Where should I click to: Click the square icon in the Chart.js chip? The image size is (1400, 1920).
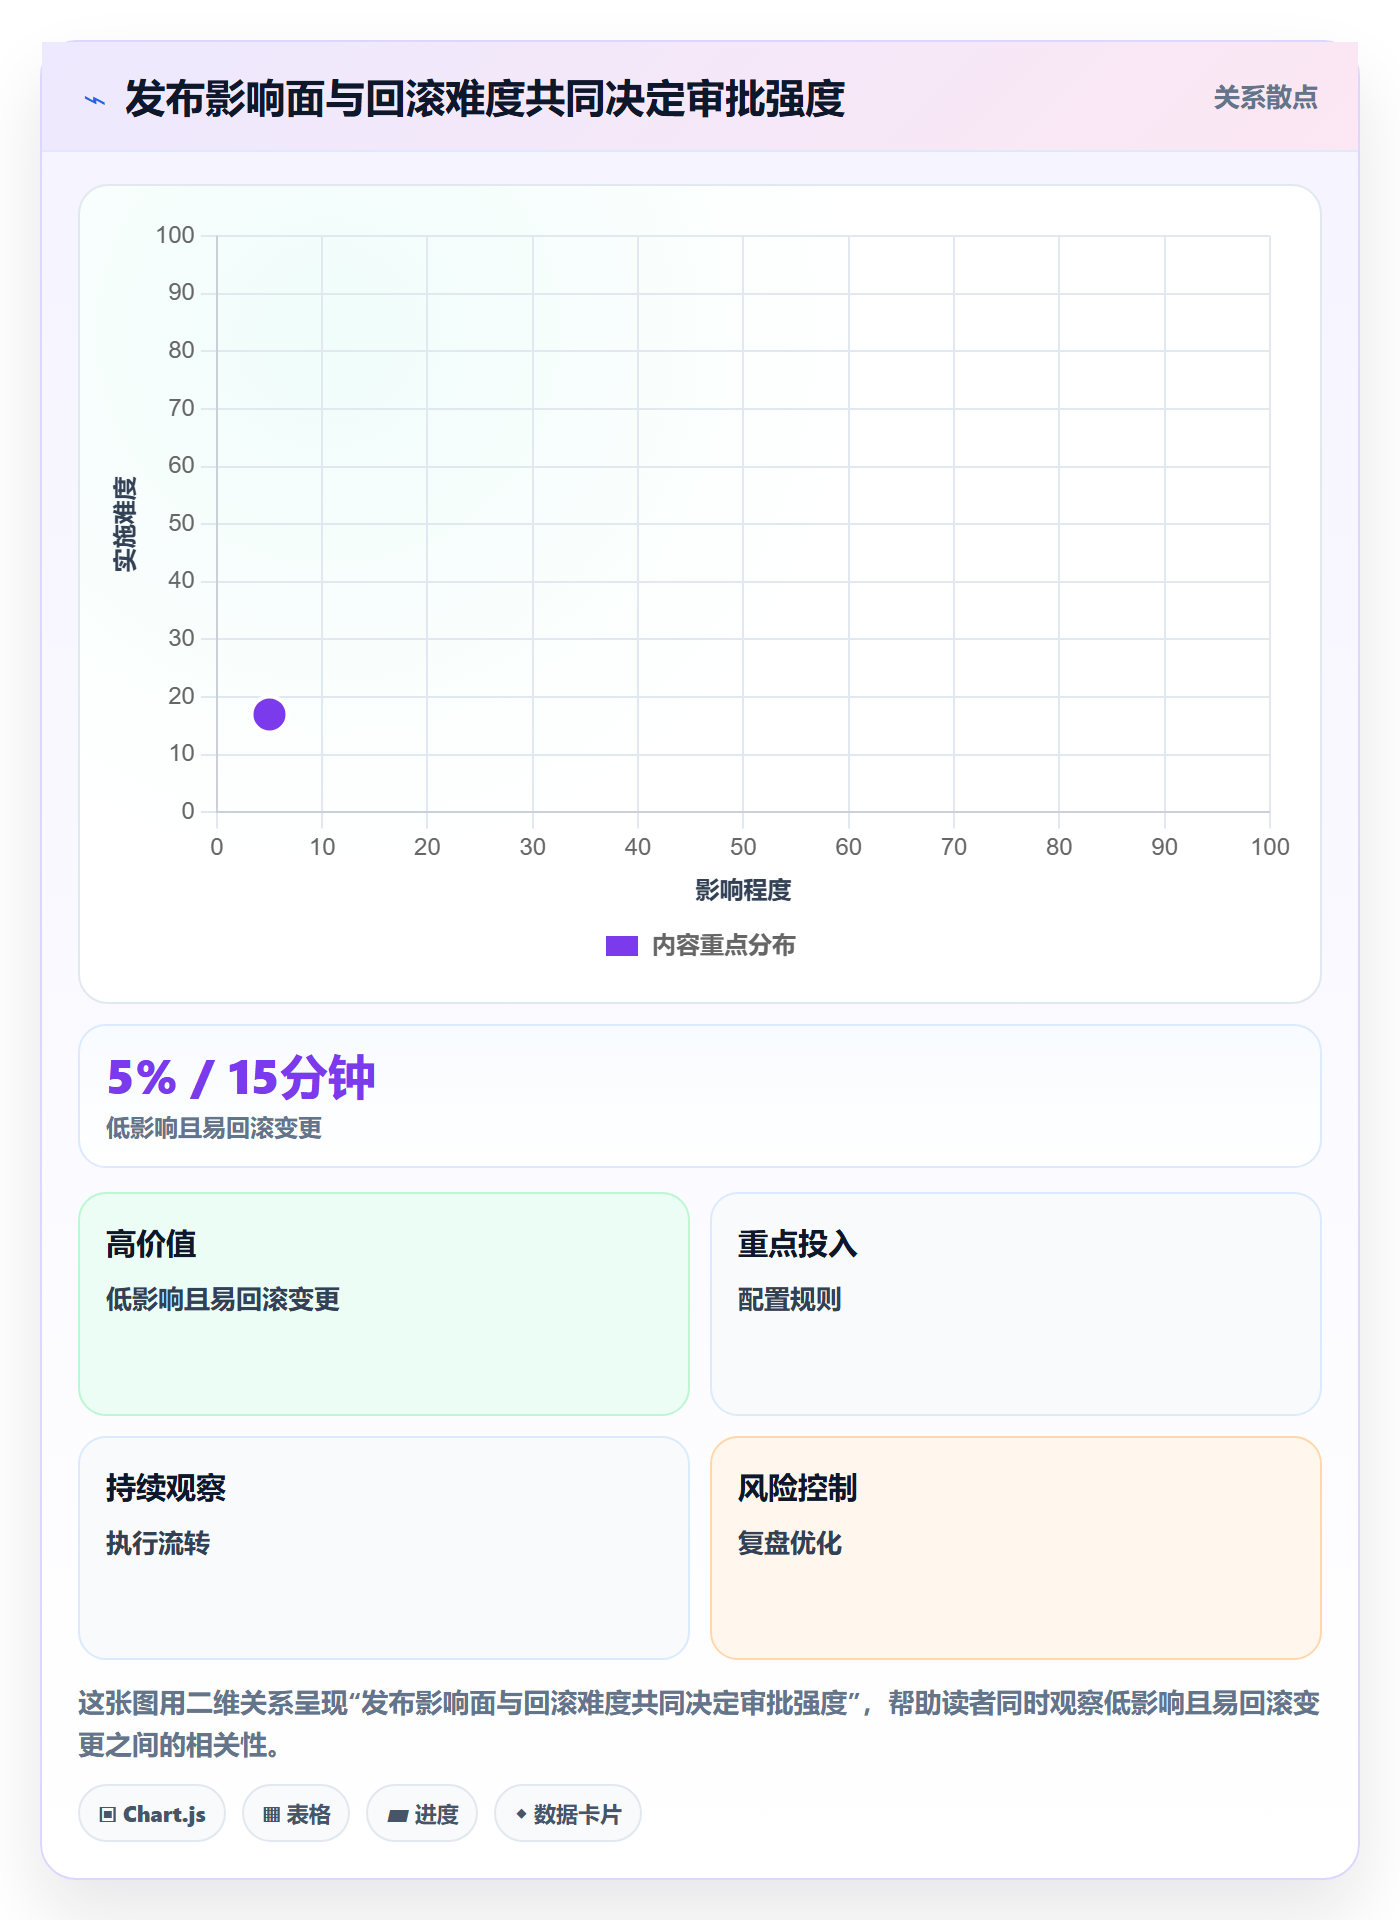tap(108, 1814)
